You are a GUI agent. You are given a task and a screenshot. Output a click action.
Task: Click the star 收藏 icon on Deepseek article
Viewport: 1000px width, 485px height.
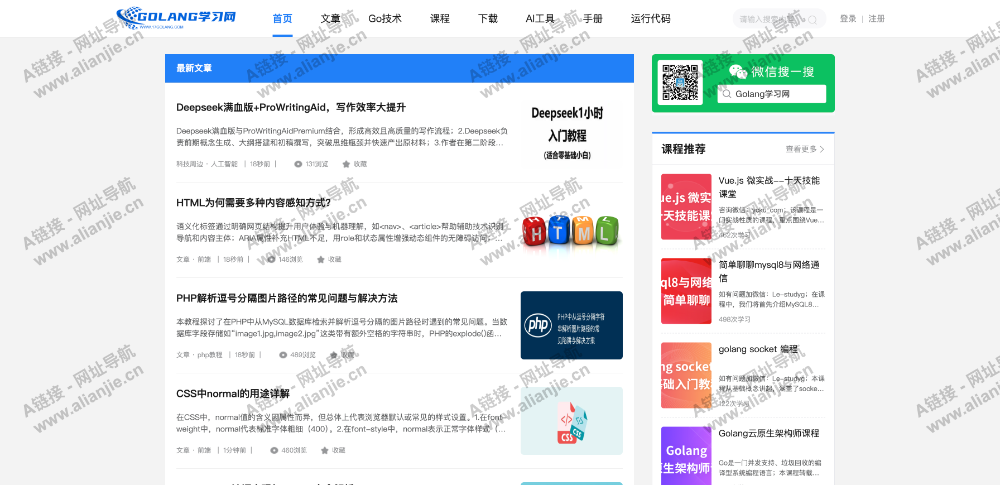point(346,164)
